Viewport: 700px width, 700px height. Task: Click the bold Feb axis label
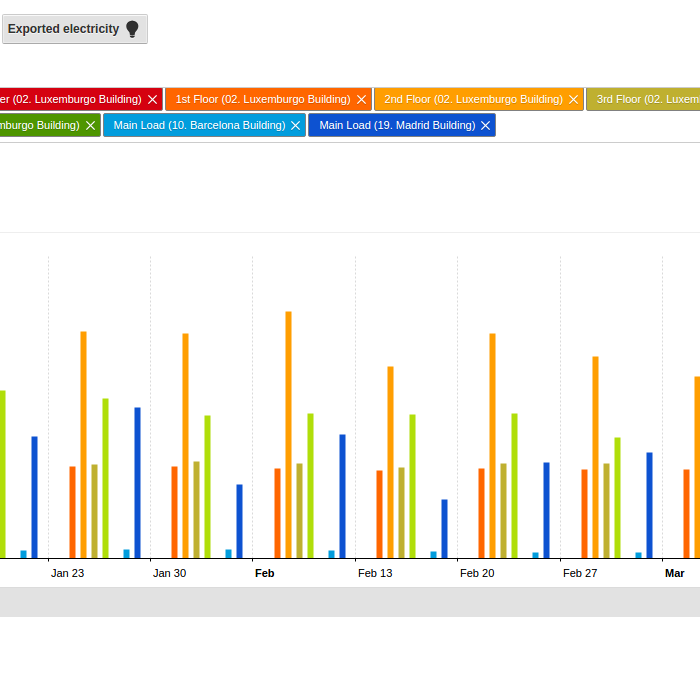(x=264, y=573)
